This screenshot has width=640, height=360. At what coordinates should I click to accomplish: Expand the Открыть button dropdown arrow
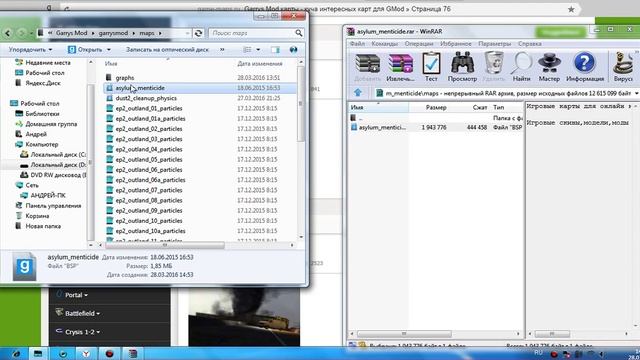coord(109,50)
